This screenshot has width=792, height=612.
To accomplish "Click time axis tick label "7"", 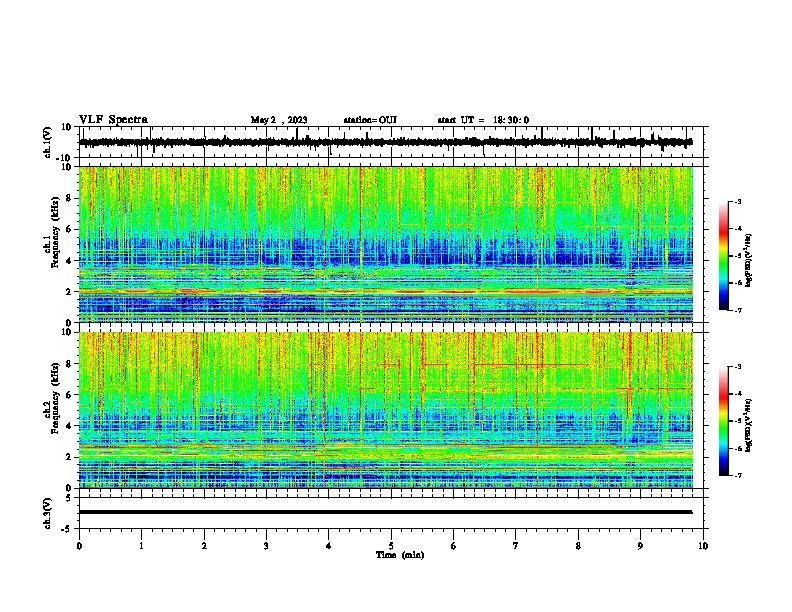I will pos(516,546).
